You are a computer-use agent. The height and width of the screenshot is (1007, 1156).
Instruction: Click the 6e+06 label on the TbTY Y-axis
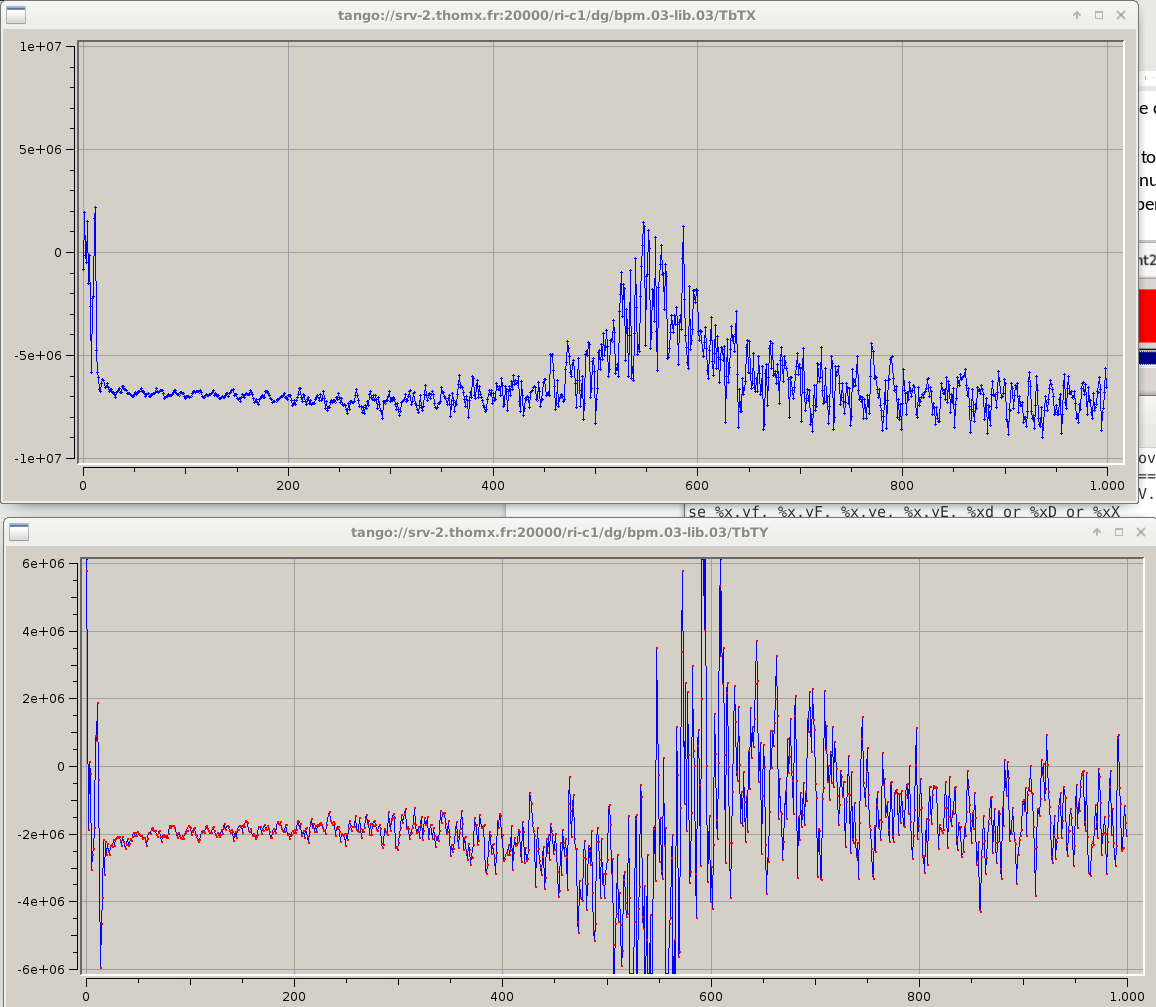(43, 563)
